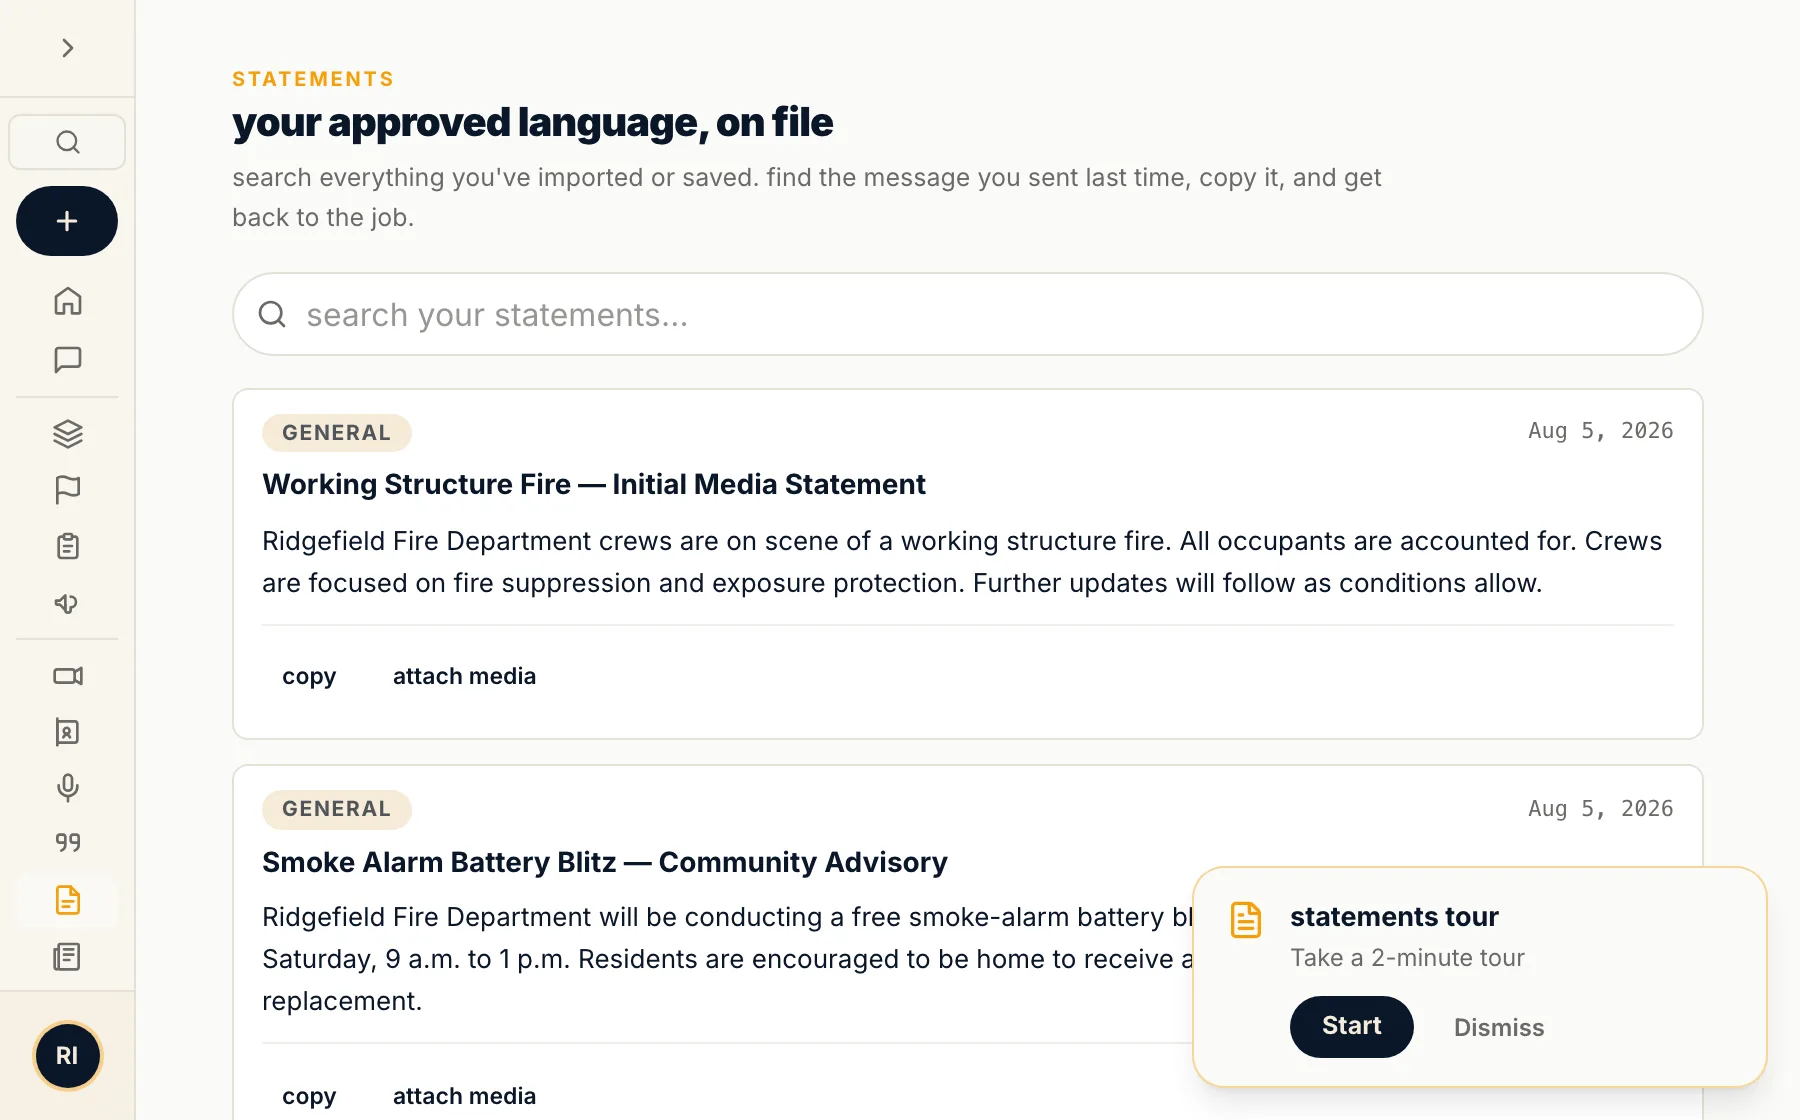Click GENERAL tag on Smoke Alarm card
This screenshot has height=1120, width=1800.
tap(337, 809)
